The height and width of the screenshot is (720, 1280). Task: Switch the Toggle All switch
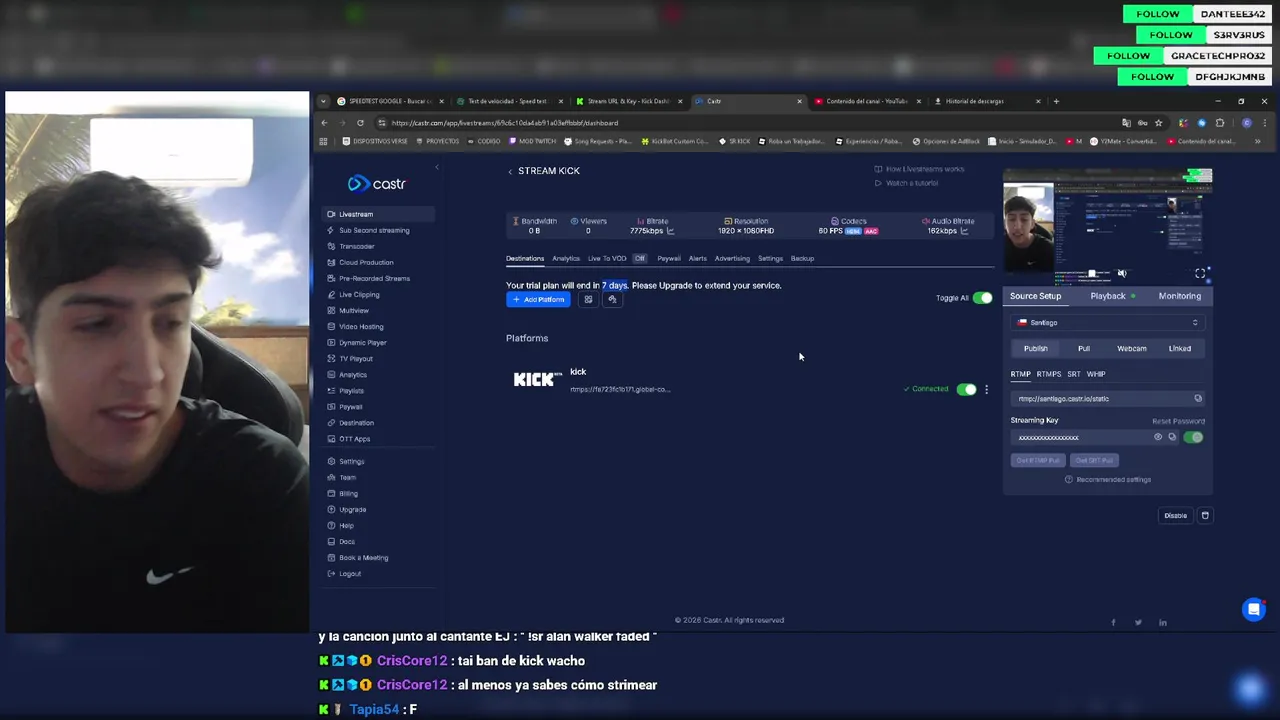[x=982, y=298]
